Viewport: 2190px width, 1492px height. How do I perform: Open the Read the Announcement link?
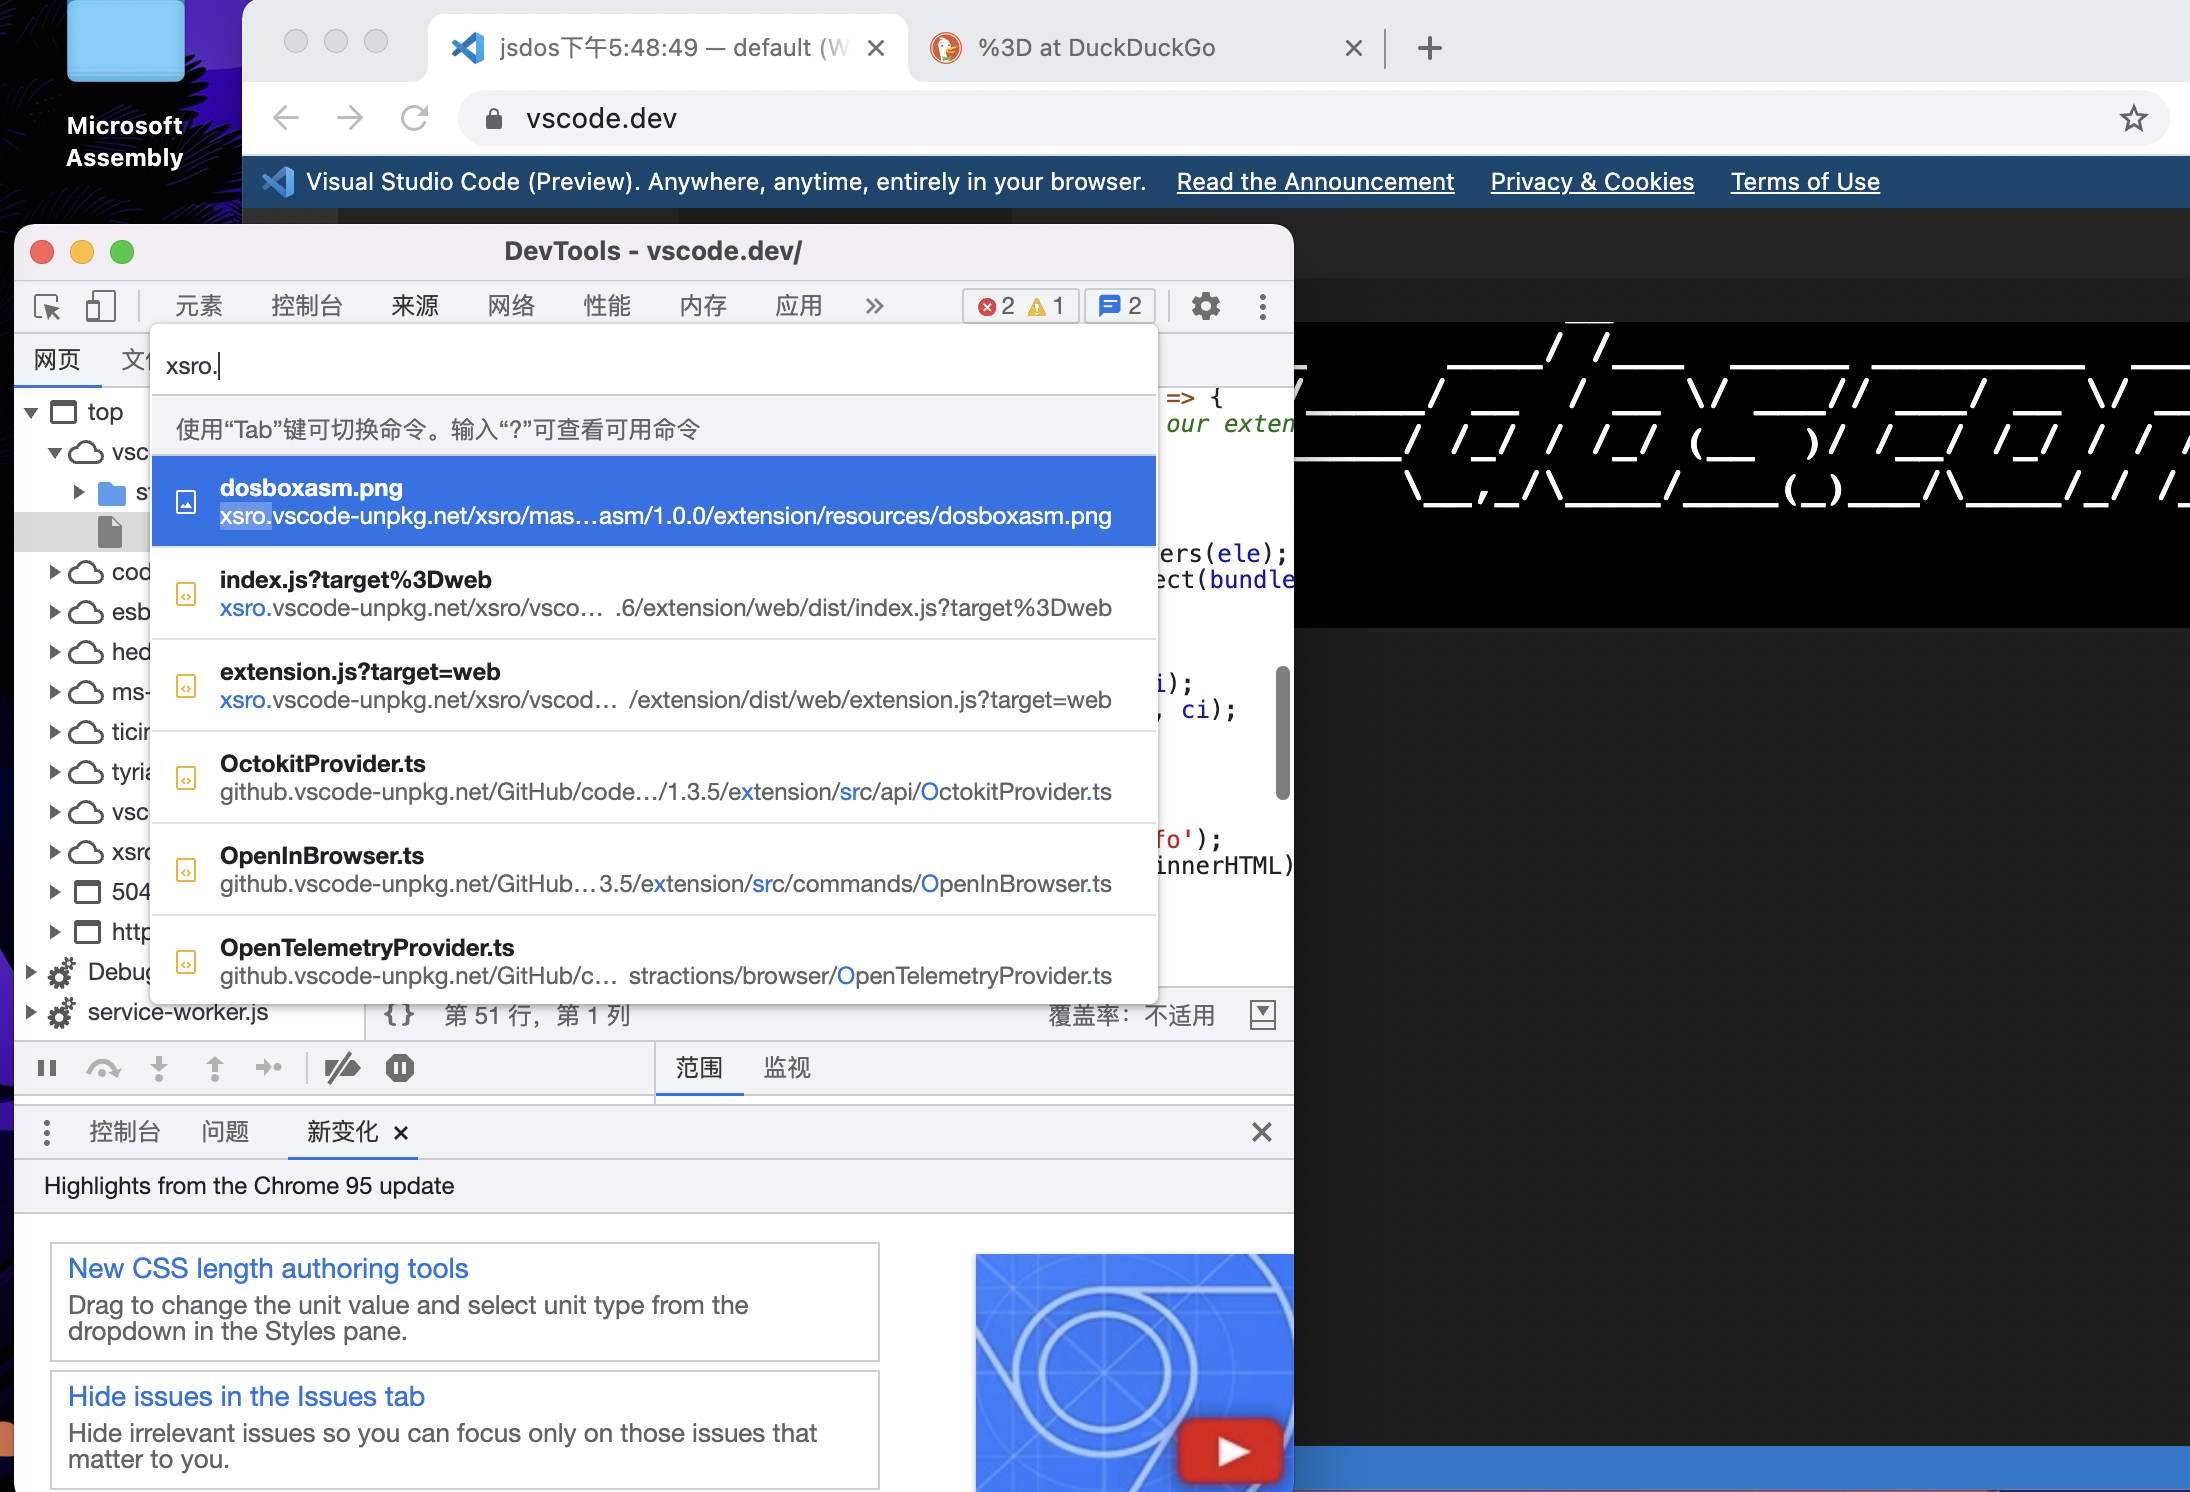coord(1315,181)
